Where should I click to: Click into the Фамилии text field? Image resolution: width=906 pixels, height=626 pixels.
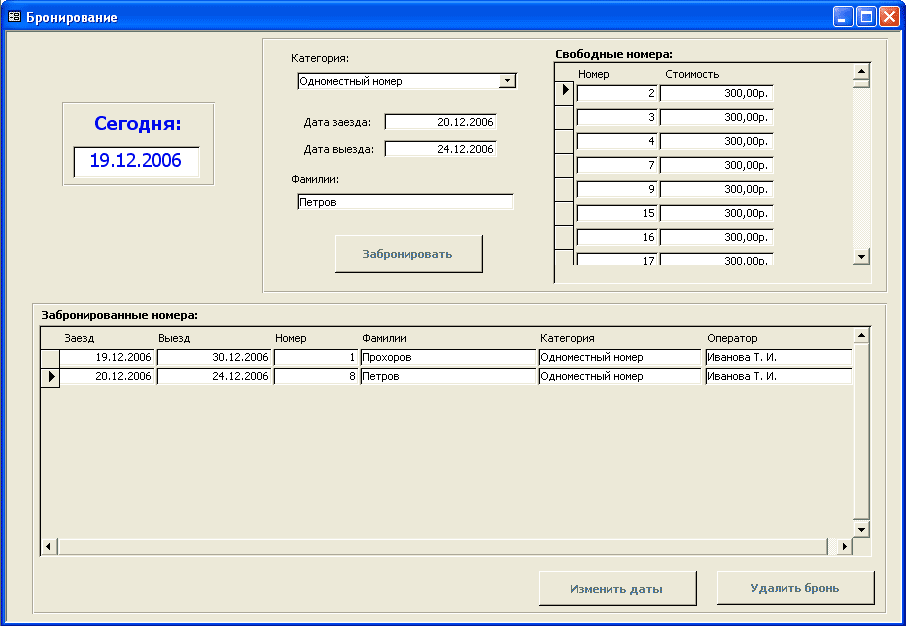click(x=405, y=202)
